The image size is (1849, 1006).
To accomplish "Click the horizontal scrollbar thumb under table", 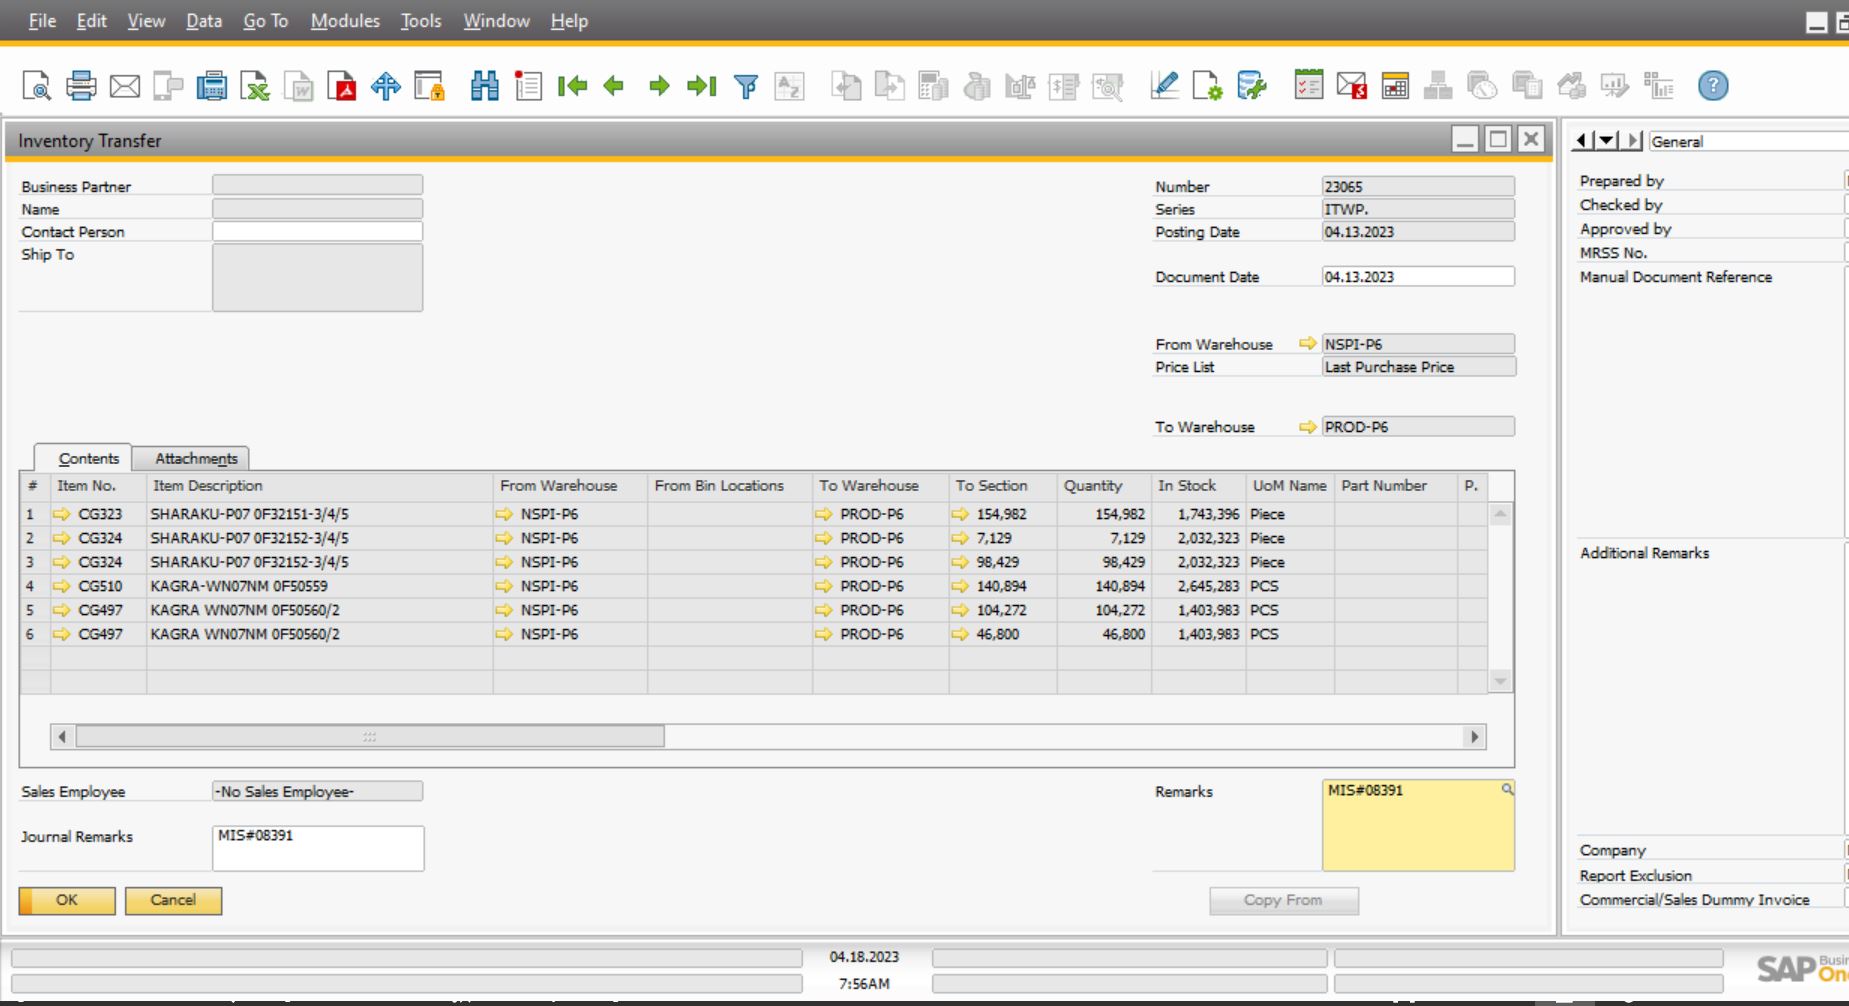I will click(370, 737).
